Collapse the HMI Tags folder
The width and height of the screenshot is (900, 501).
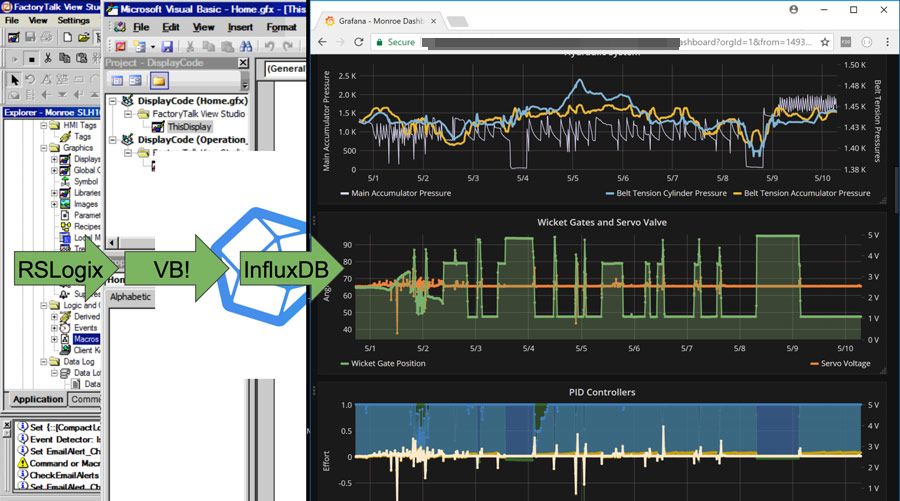pos(44,125)
